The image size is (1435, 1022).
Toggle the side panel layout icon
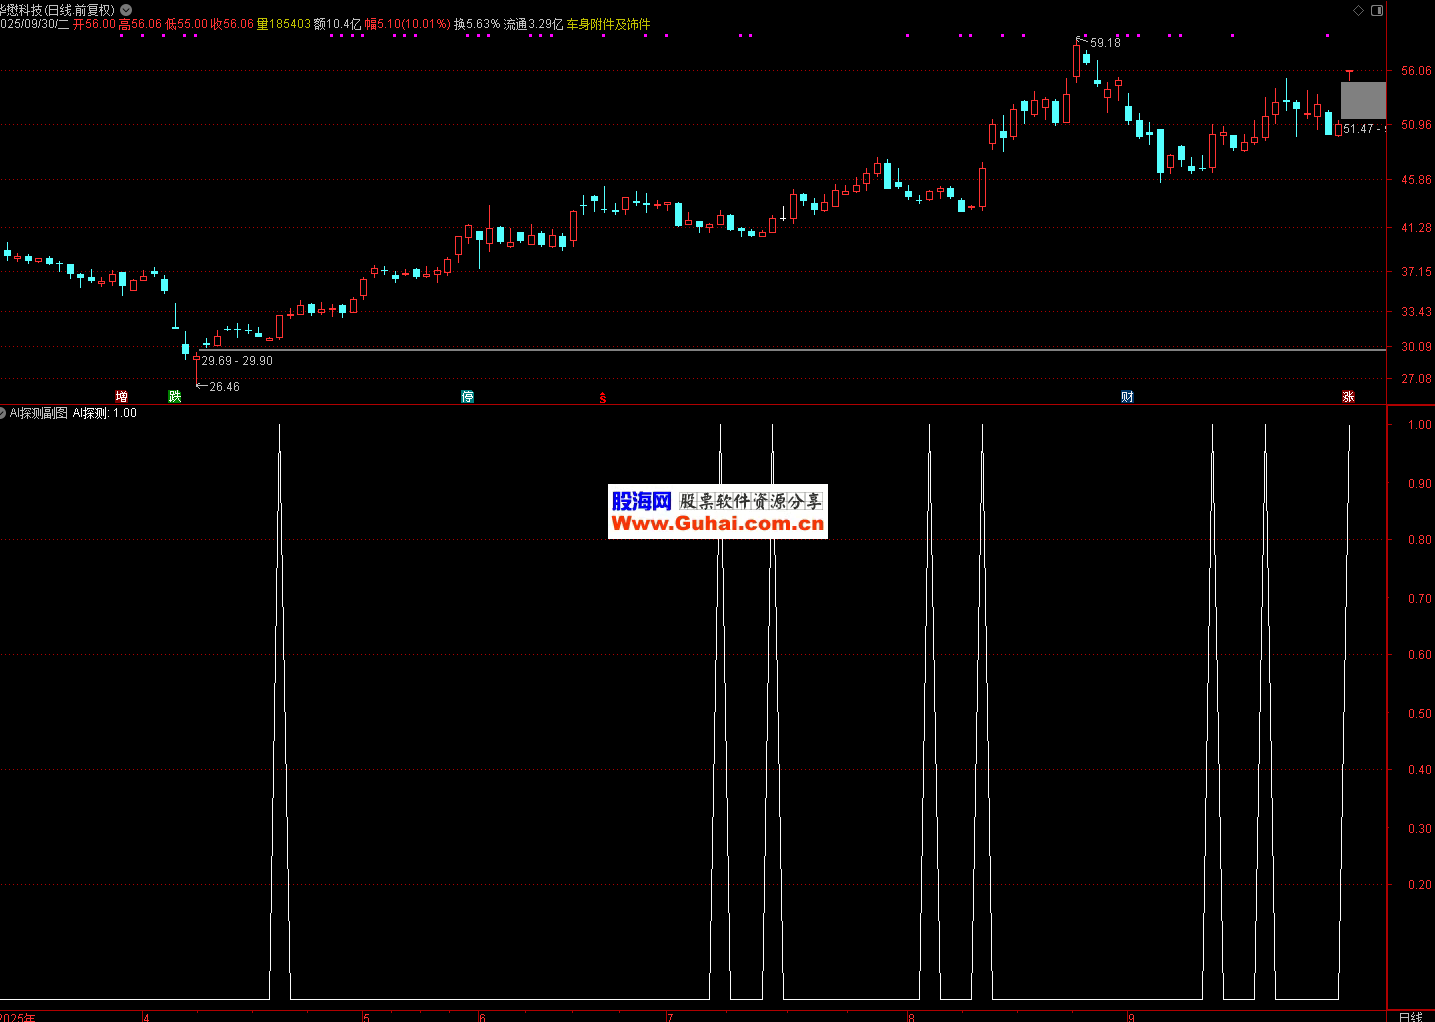pyautogui.click(x=1377, y=10)
